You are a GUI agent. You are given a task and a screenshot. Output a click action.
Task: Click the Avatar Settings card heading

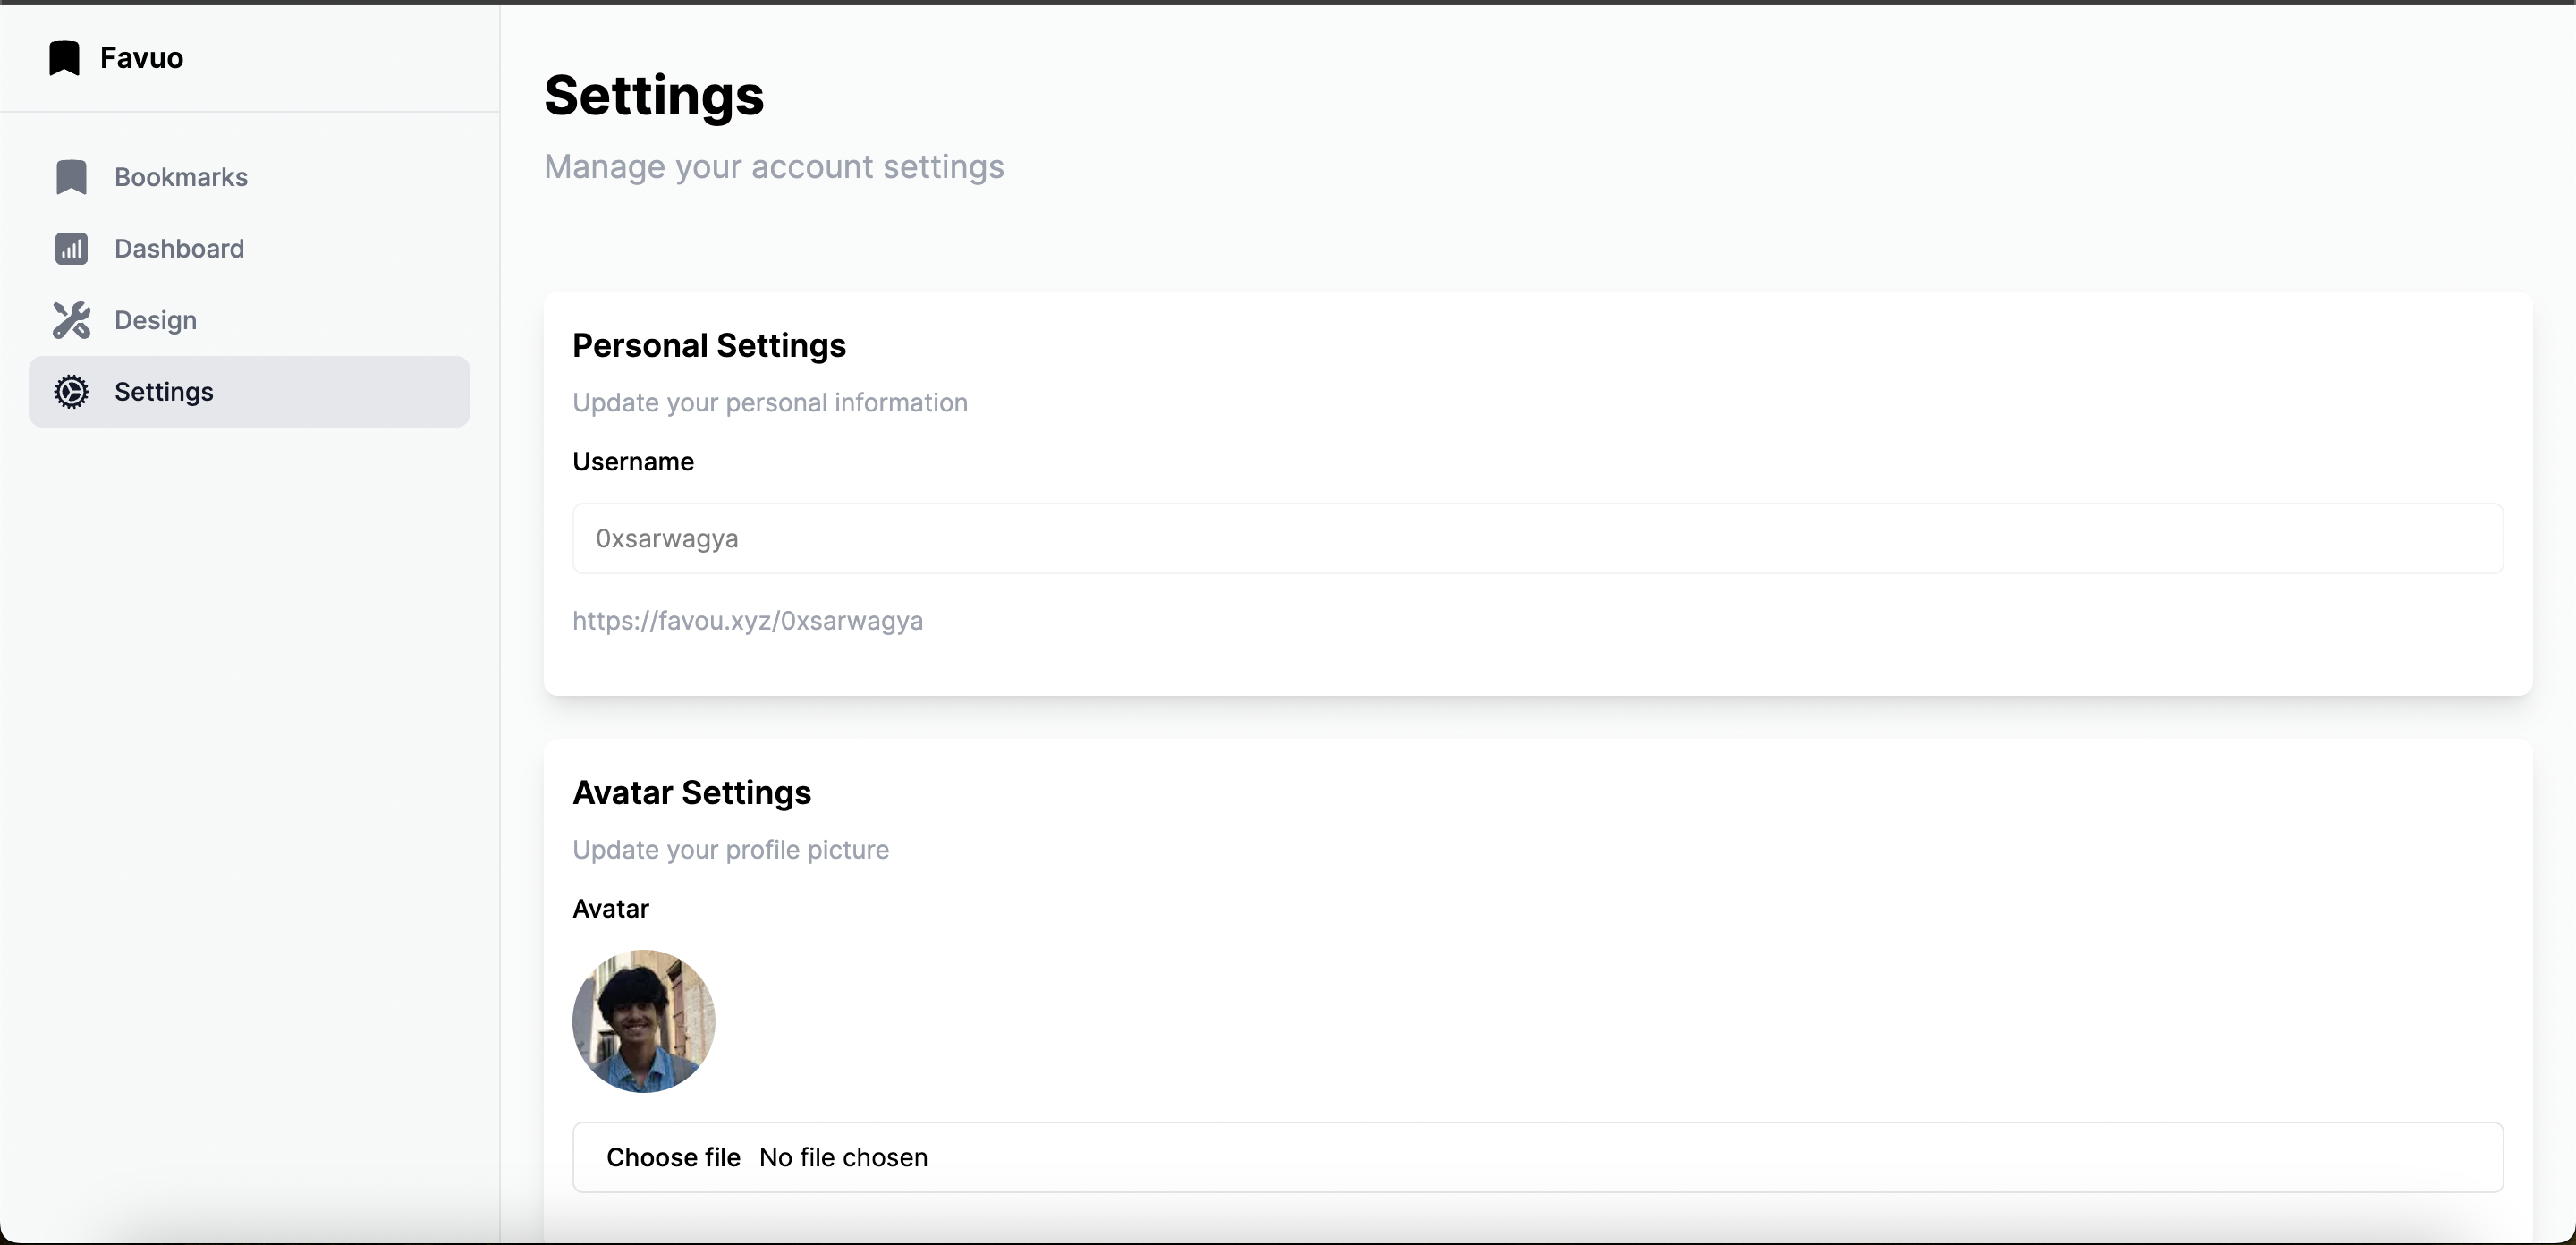pos(692,792)
